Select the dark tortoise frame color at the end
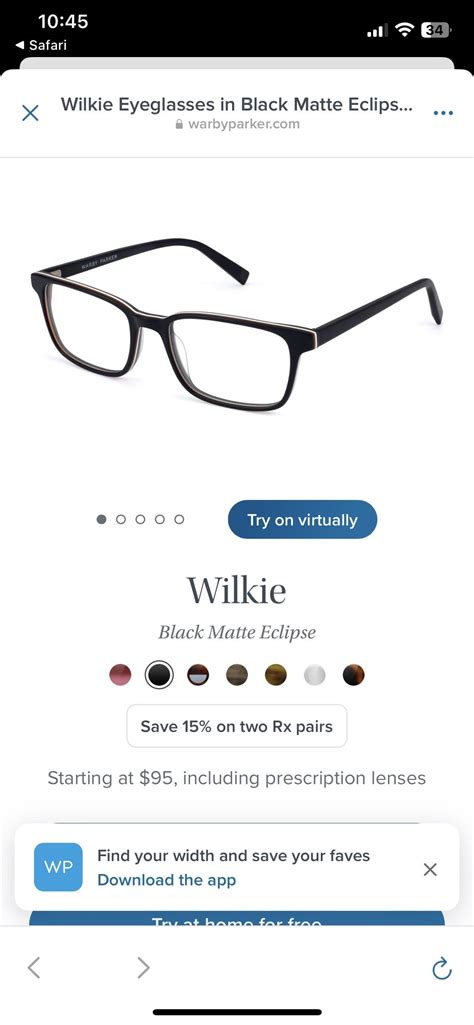This screenshot has height=1025, width=474. (x=354, y=675)
